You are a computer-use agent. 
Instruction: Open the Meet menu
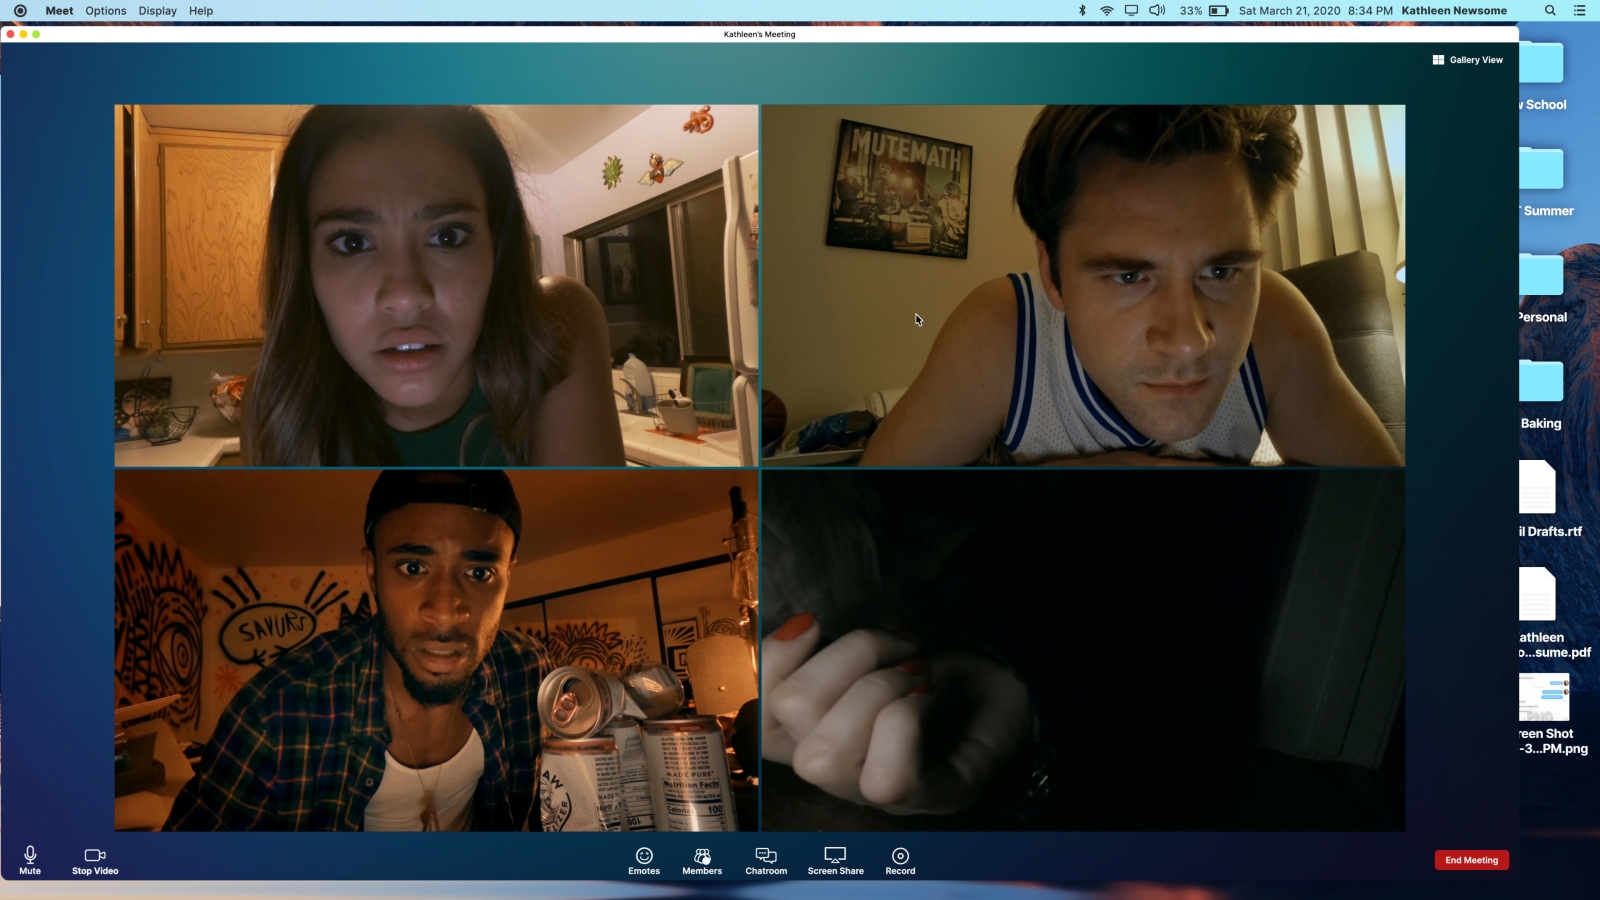(59, 11)
